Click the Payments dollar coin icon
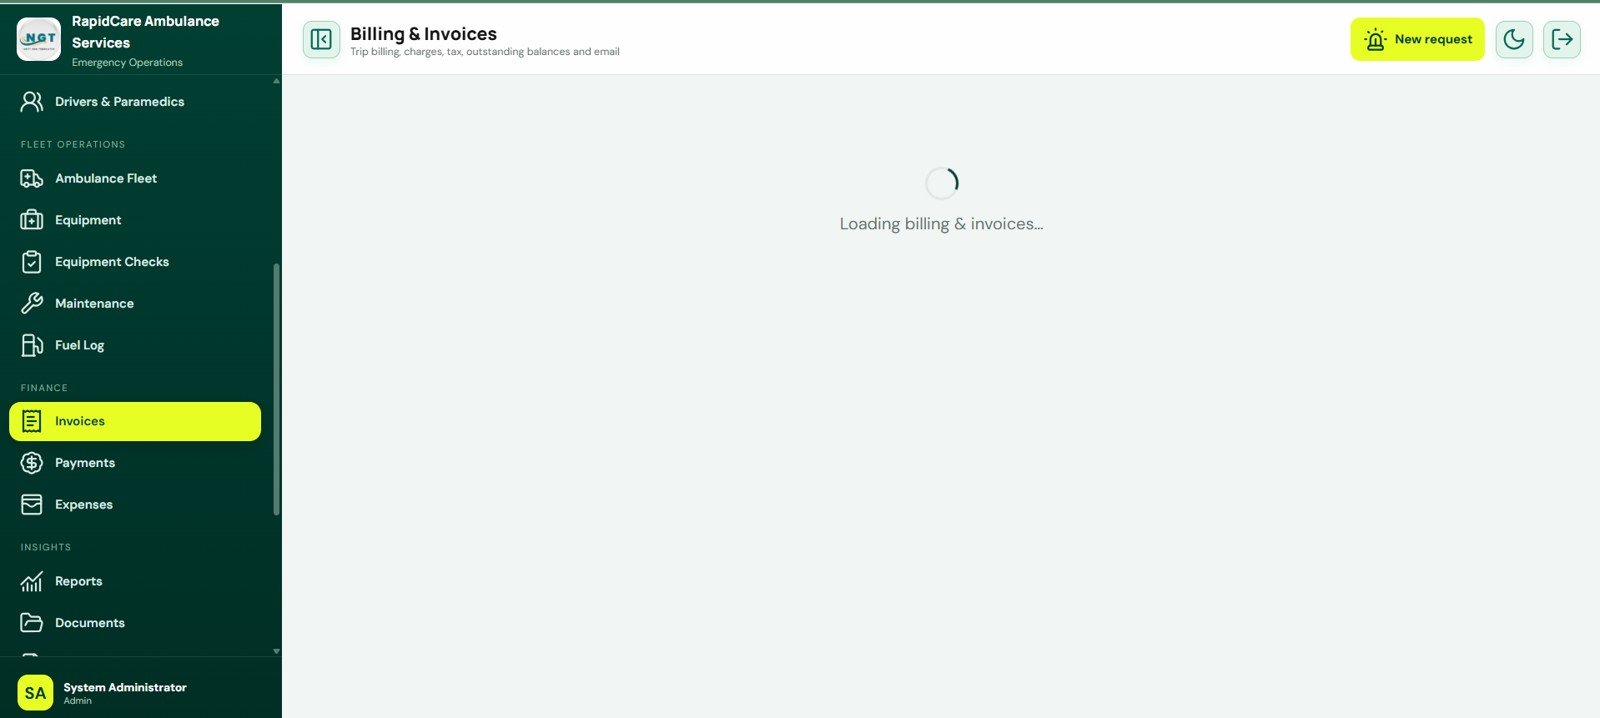This screenshot has height=718, width=1600. [x=32, y=463]
